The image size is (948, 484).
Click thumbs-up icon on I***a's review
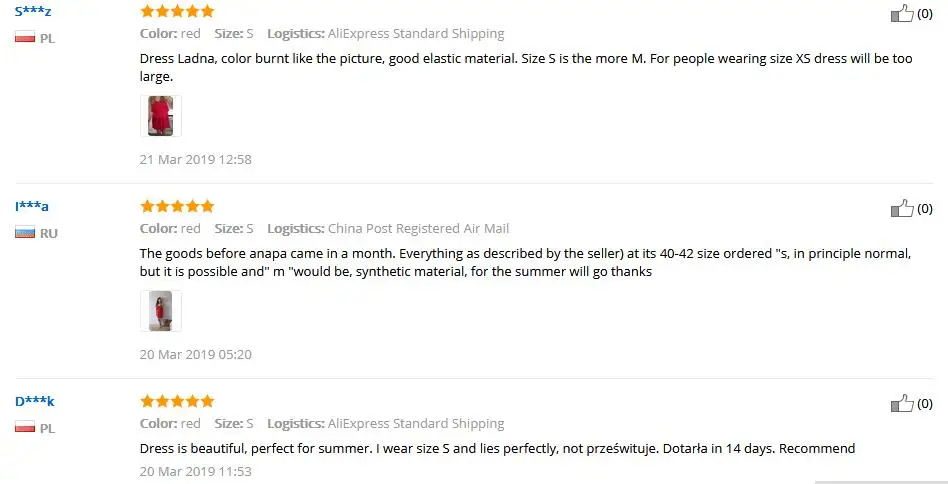pyautogui.click(x=901, y=208)
